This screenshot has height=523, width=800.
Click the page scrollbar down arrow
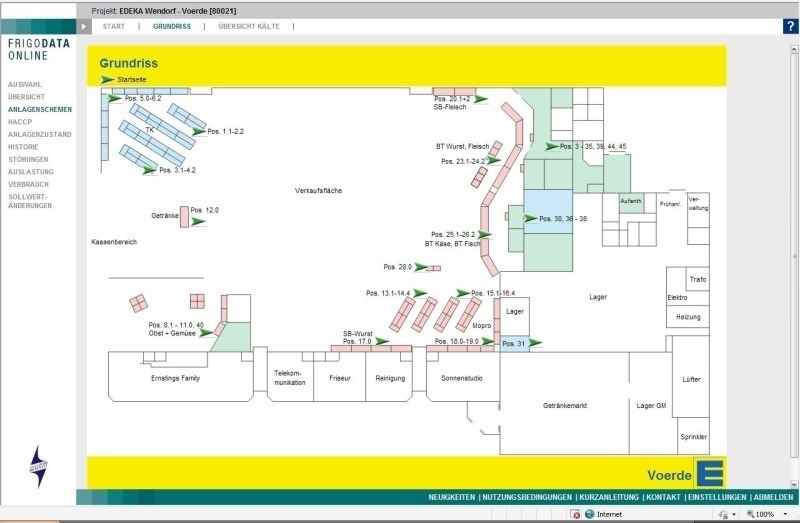point(794,484)
